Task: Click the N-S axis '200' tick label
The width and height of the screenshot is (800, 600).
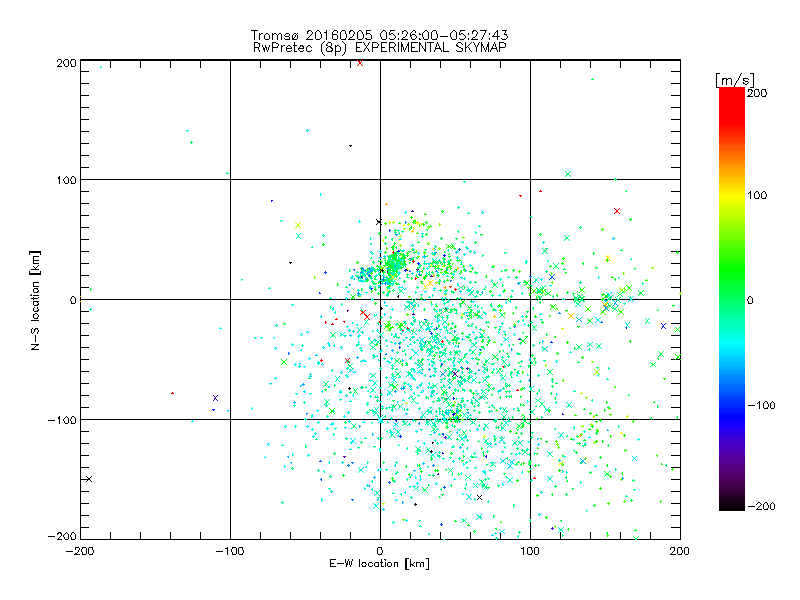Action: (x=66, y=63)
